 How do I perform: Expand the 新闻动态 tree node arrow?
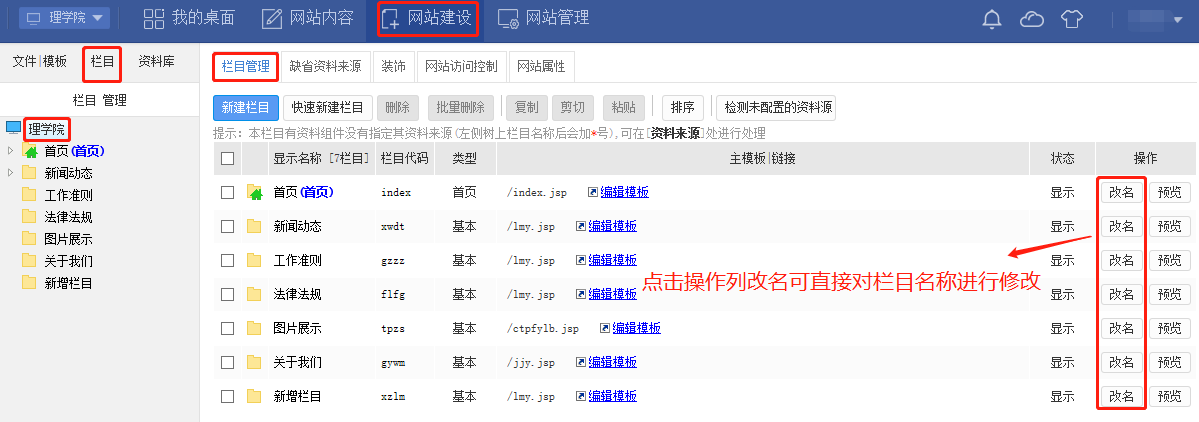click(11, 173)
